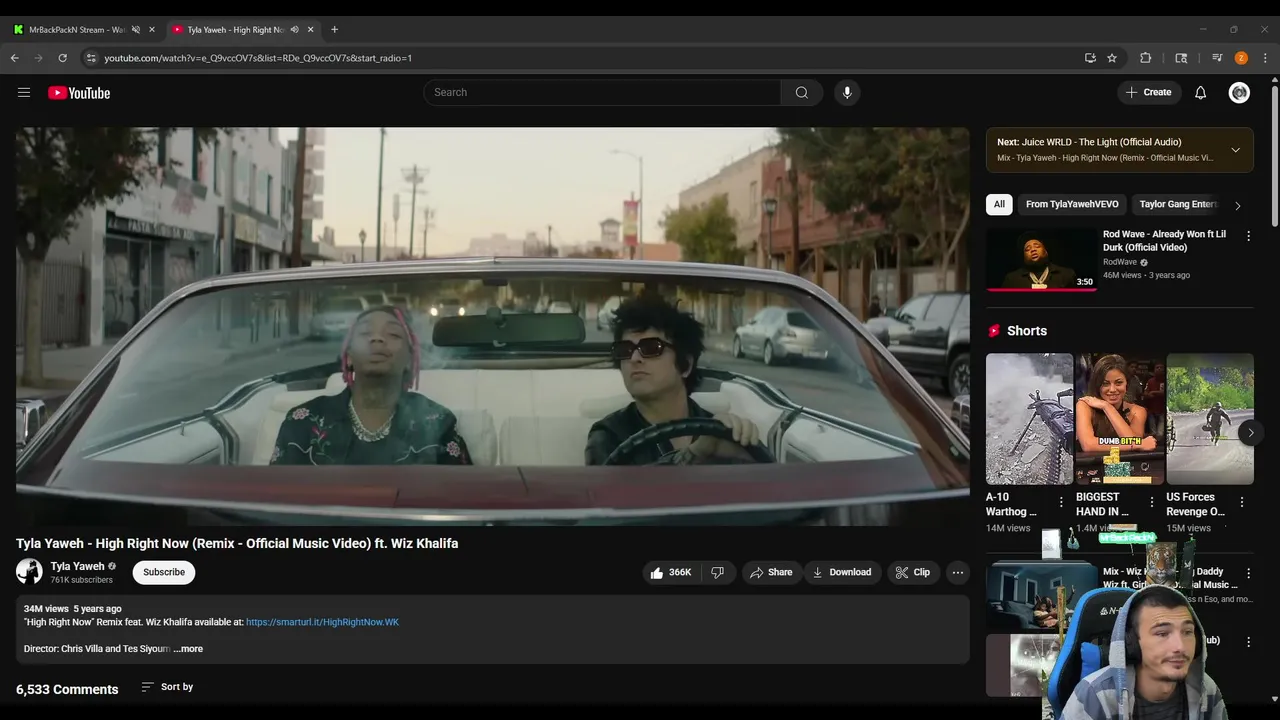1280x720 pixels.
Task: Subscribe to Tyla Yaweh channel
Action: (x=164, y=573)
